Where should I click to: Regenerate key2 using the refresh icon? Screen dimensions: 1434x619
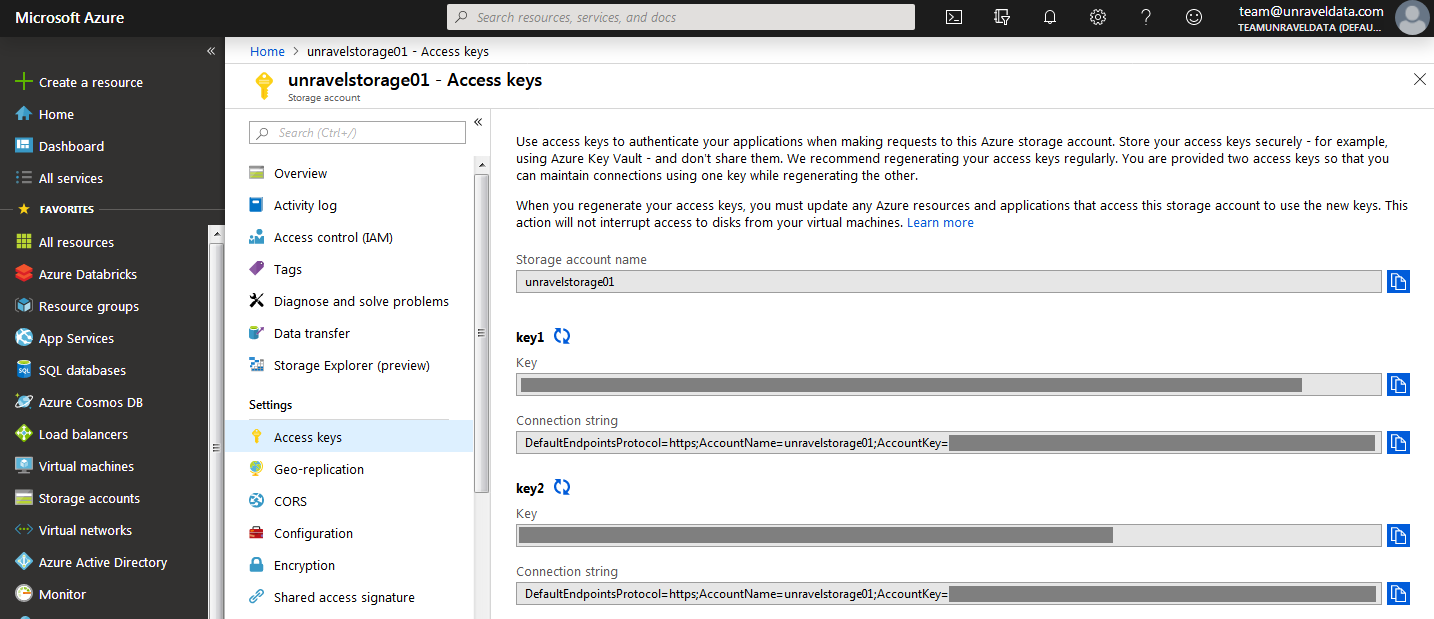[562, 488]
